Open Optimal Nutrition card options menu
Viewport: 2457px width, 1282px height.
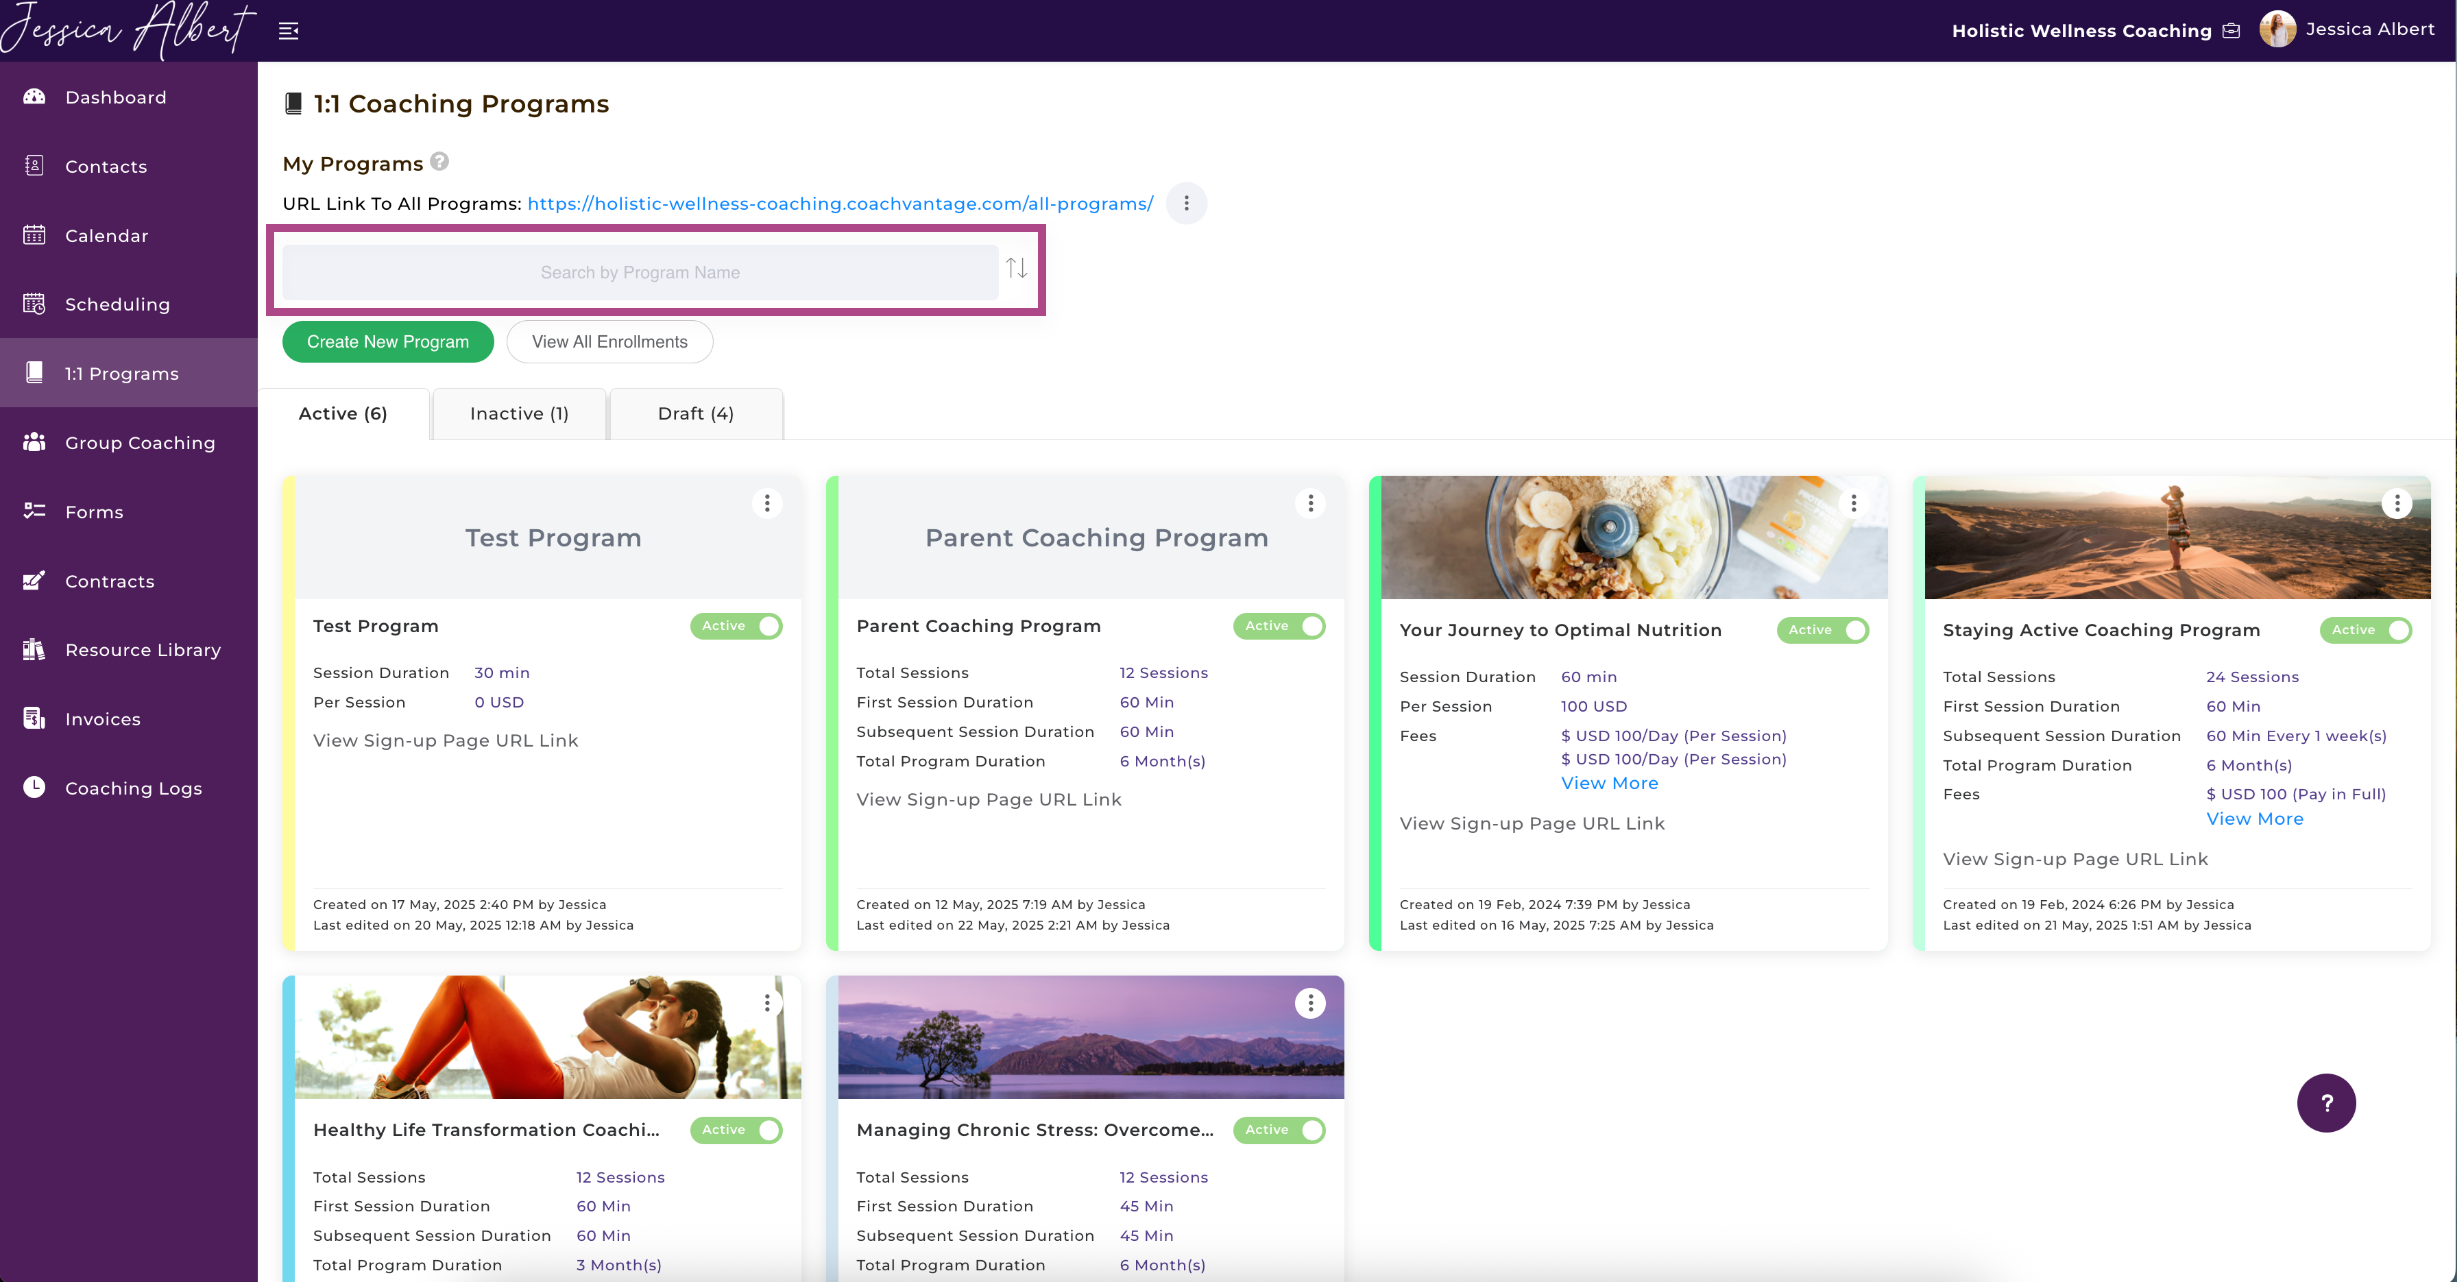[1853, 503]
